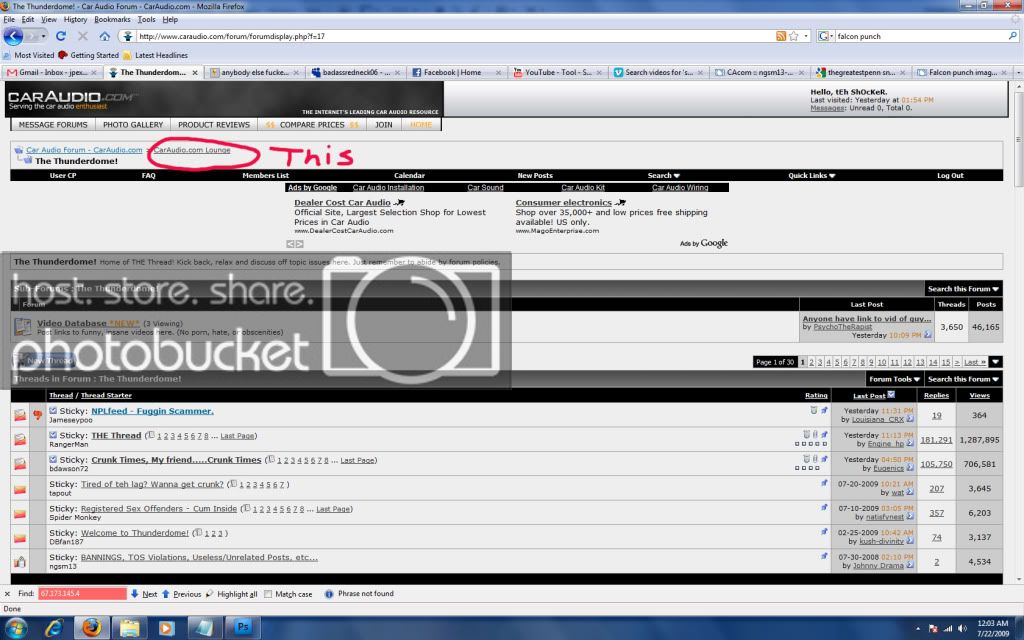Open THE Thread sticky
This screenshot has width=1024, height=640.
click(116, 436)
